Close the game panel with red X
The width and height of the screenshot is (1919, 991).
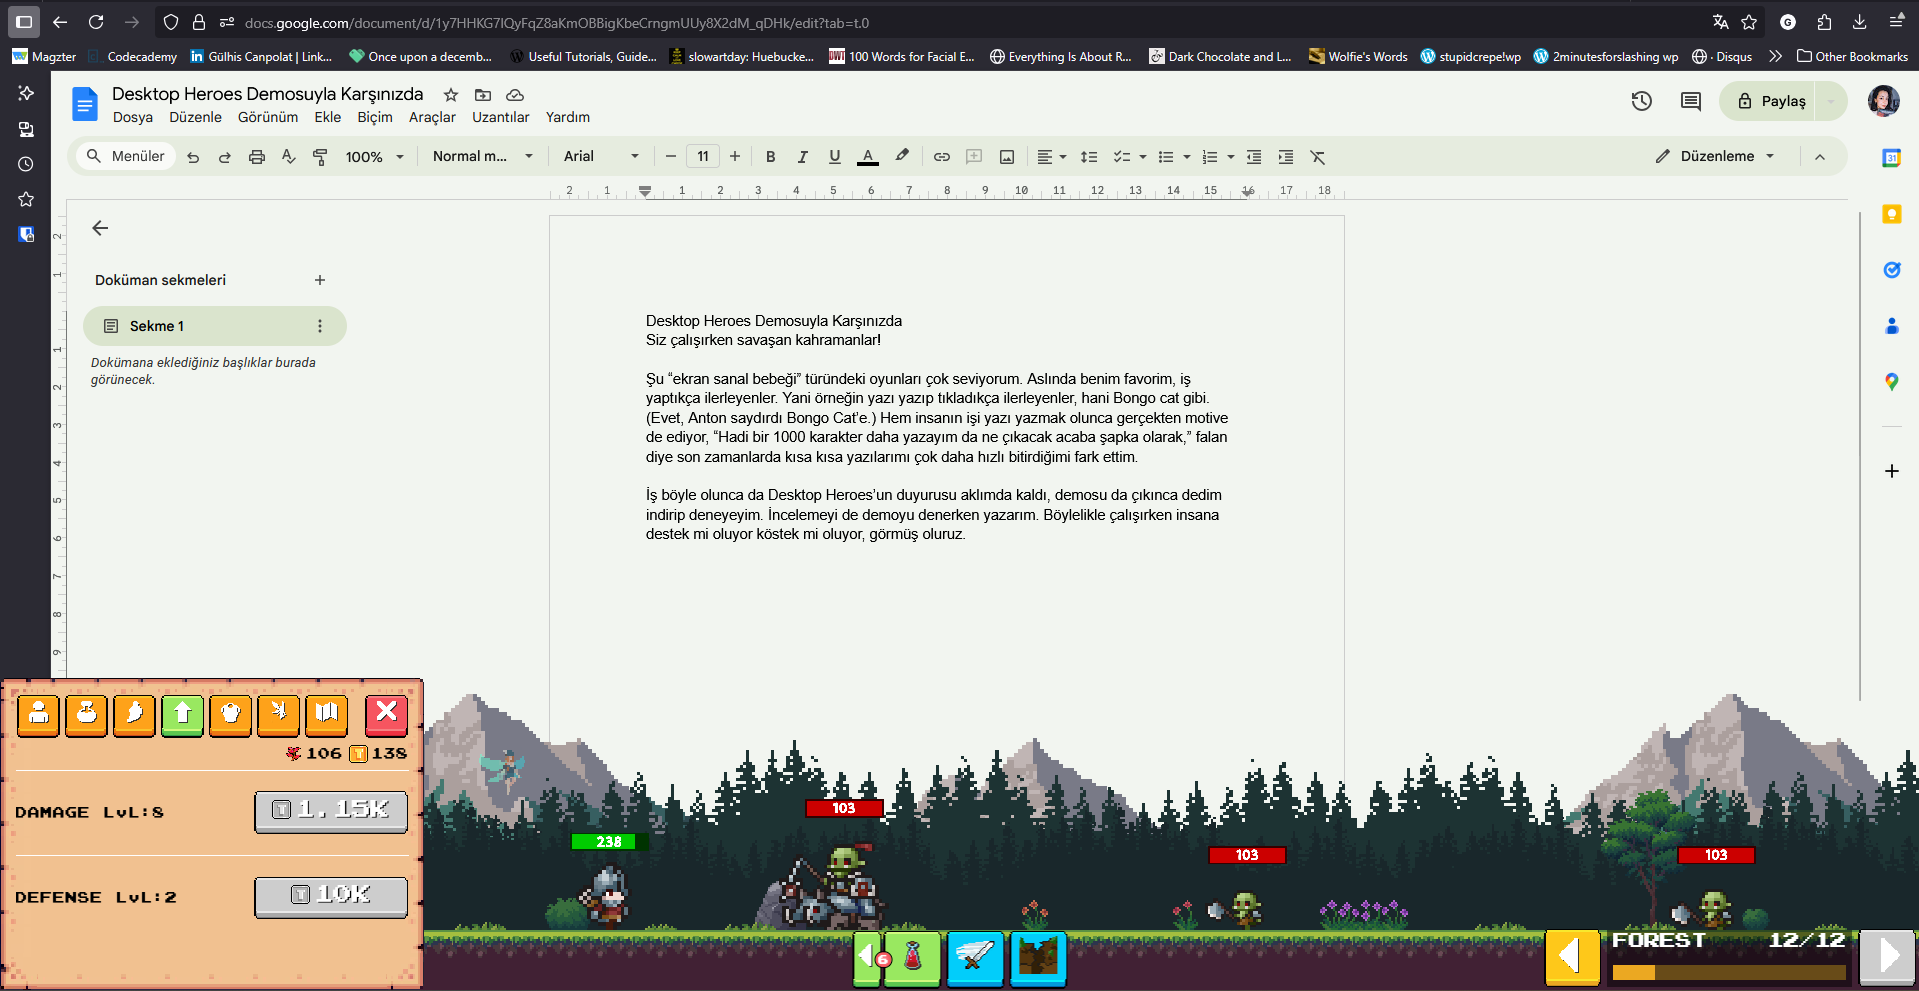click(x=386, y=714)
